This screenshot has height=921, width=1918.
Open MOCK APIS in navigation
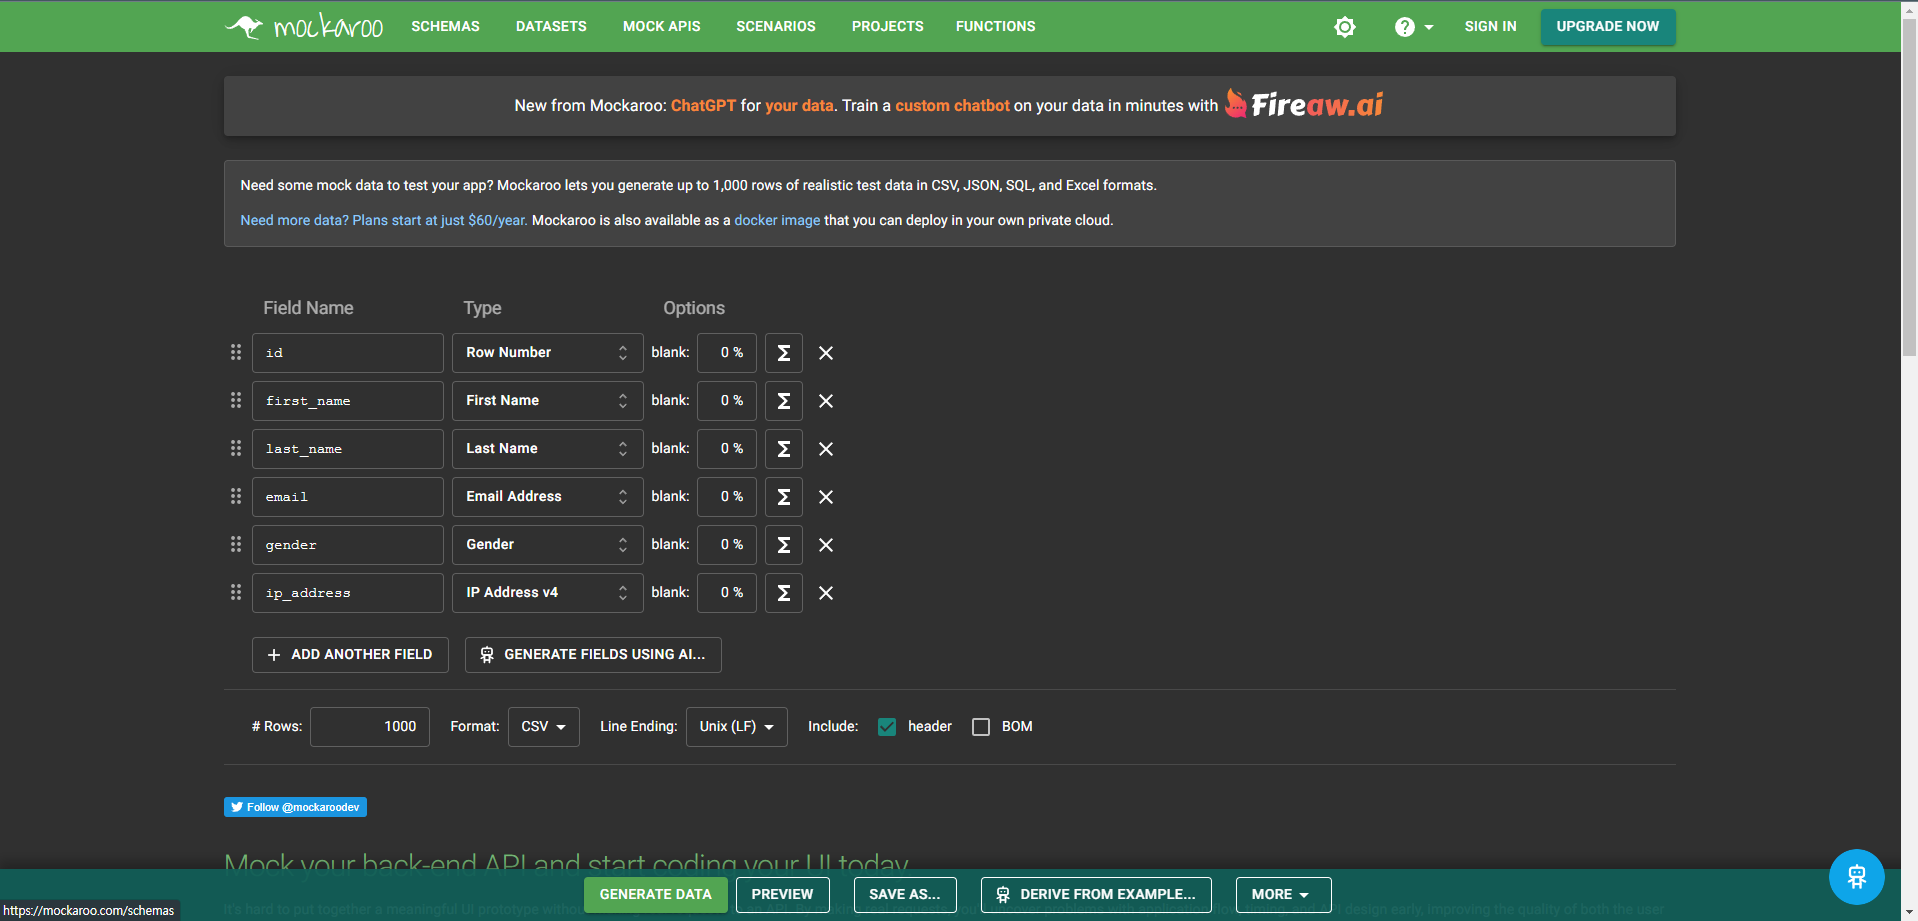(x=661, y=26)
